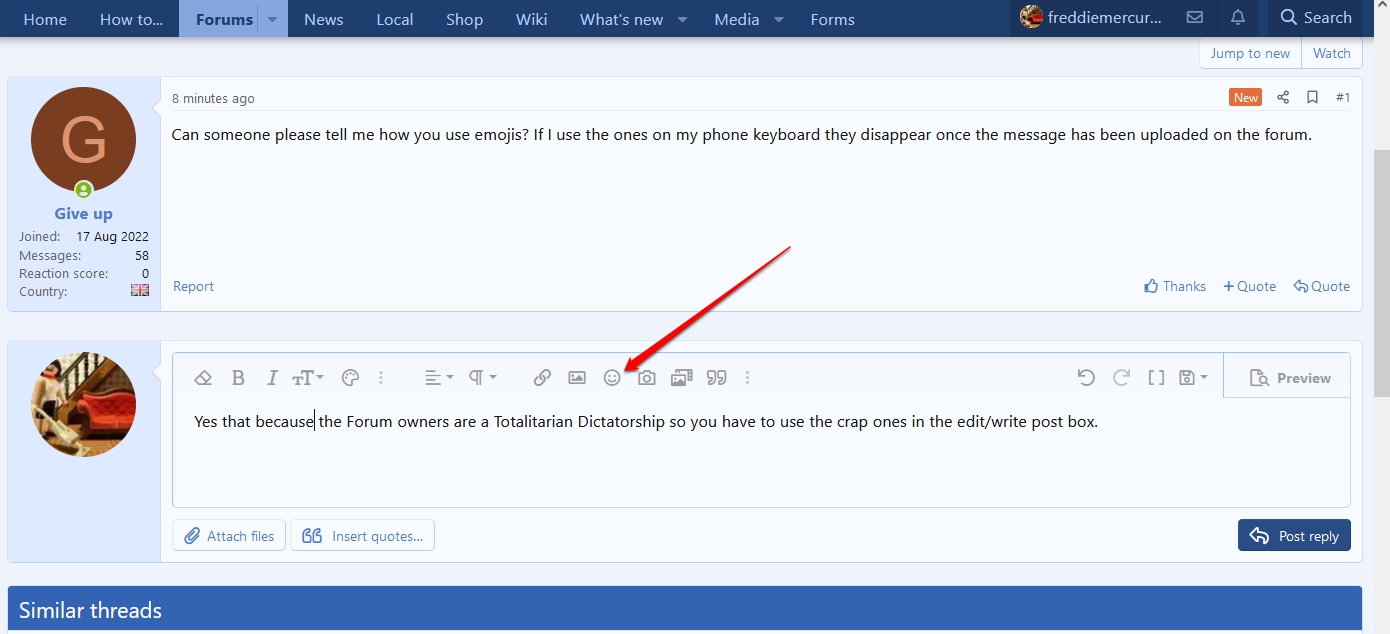Bookmark post #1
1390x634 pixels.
[1312, 97]
